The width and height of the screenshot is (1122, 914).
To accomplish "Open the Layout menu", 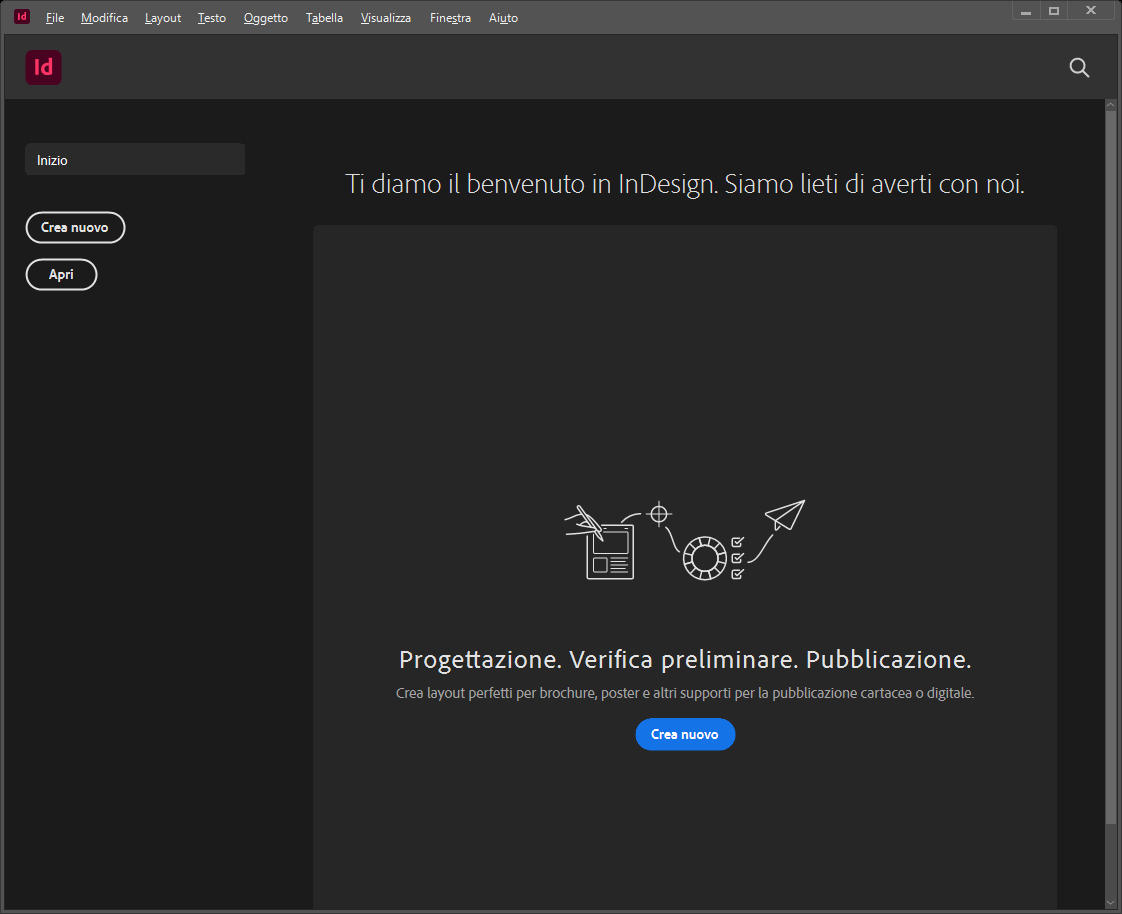I will click(x=162, y=18).
